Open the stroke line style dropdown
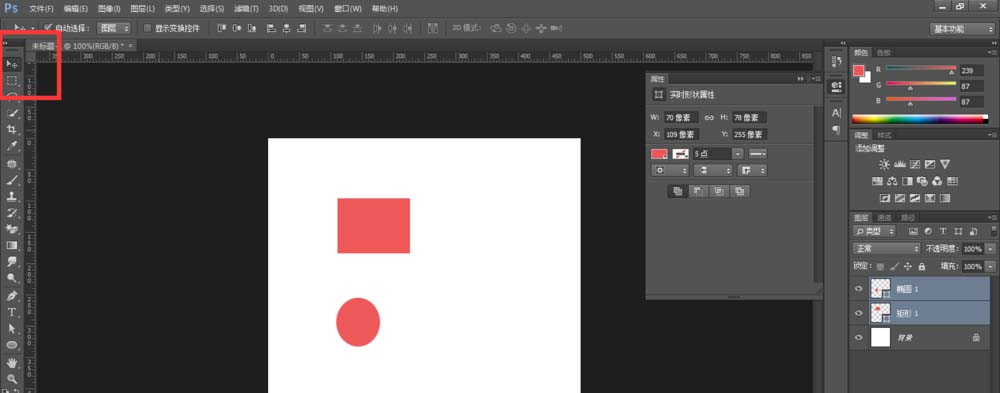Screen dimensions: 1000x393 (757, 154)
